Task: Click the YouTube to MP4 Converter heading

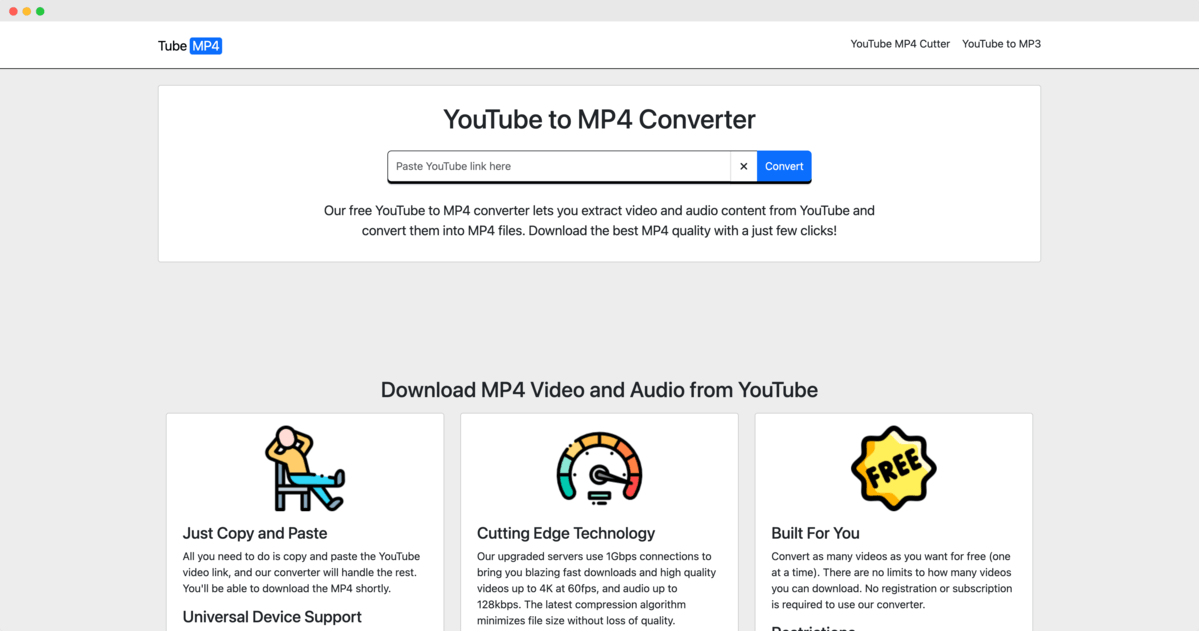Action: click(598, 119)
